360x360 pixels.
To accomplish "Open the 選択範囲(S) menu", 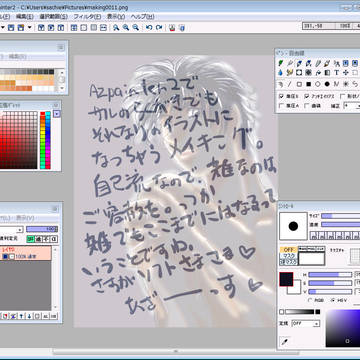I will point(53,16).
